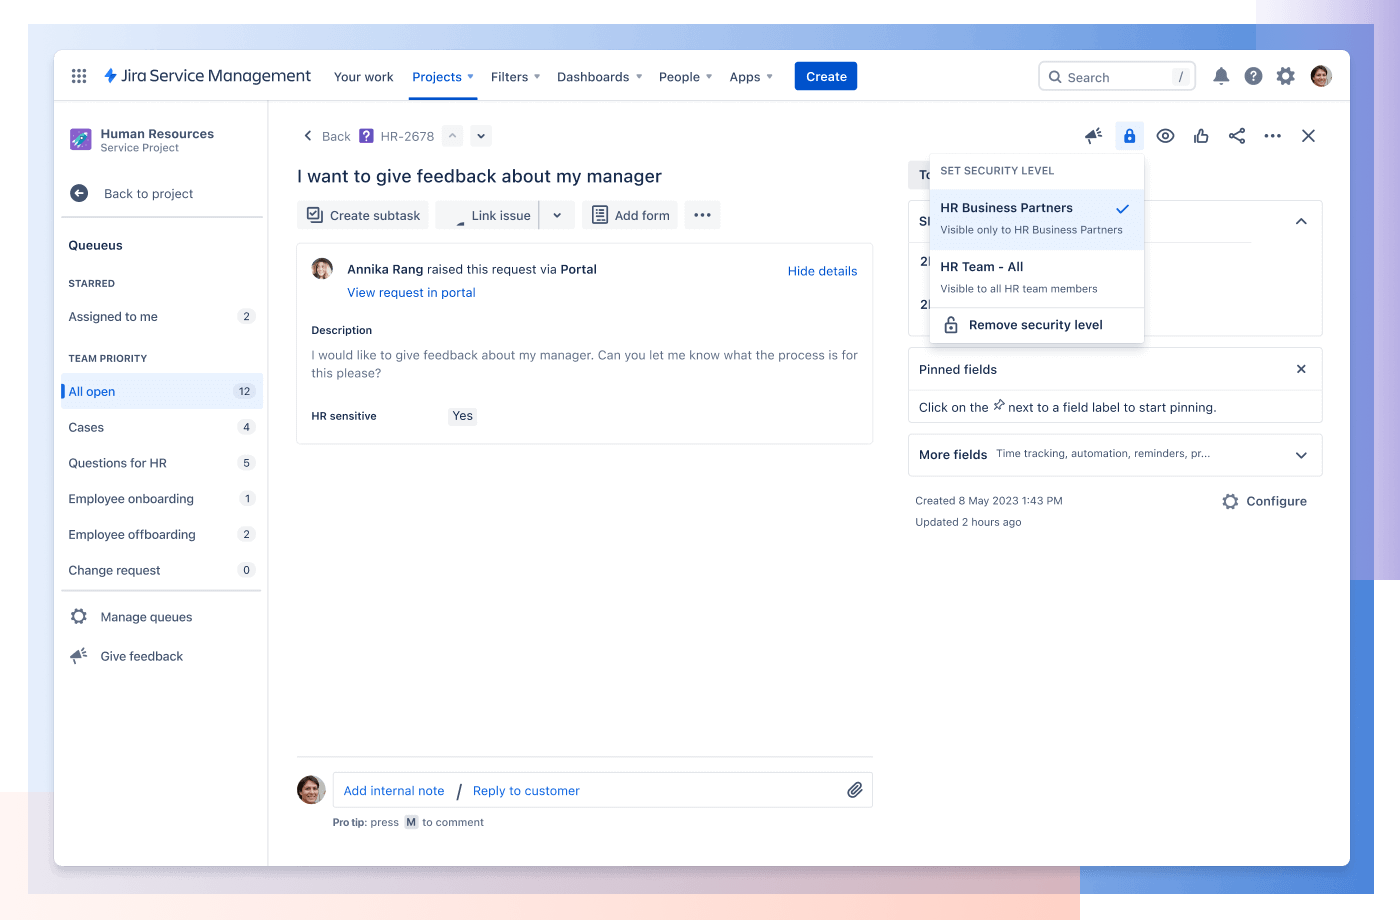Expand the More fields section
This screenshot has height=920, width=1400.
click(x=1301, y=454)
